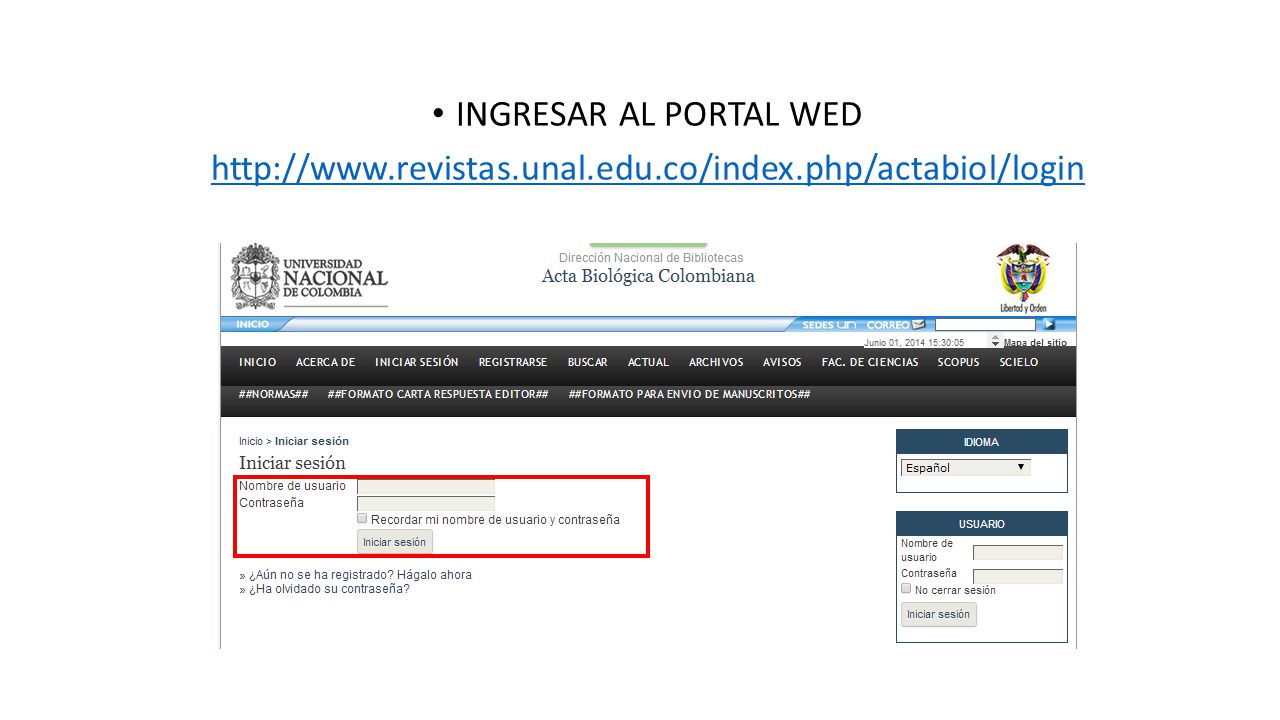Open ##FORMATO CARTA RESPUESTA EDITOR## item
Viewport: 1280px width, 720px height.
click(438, 394)
